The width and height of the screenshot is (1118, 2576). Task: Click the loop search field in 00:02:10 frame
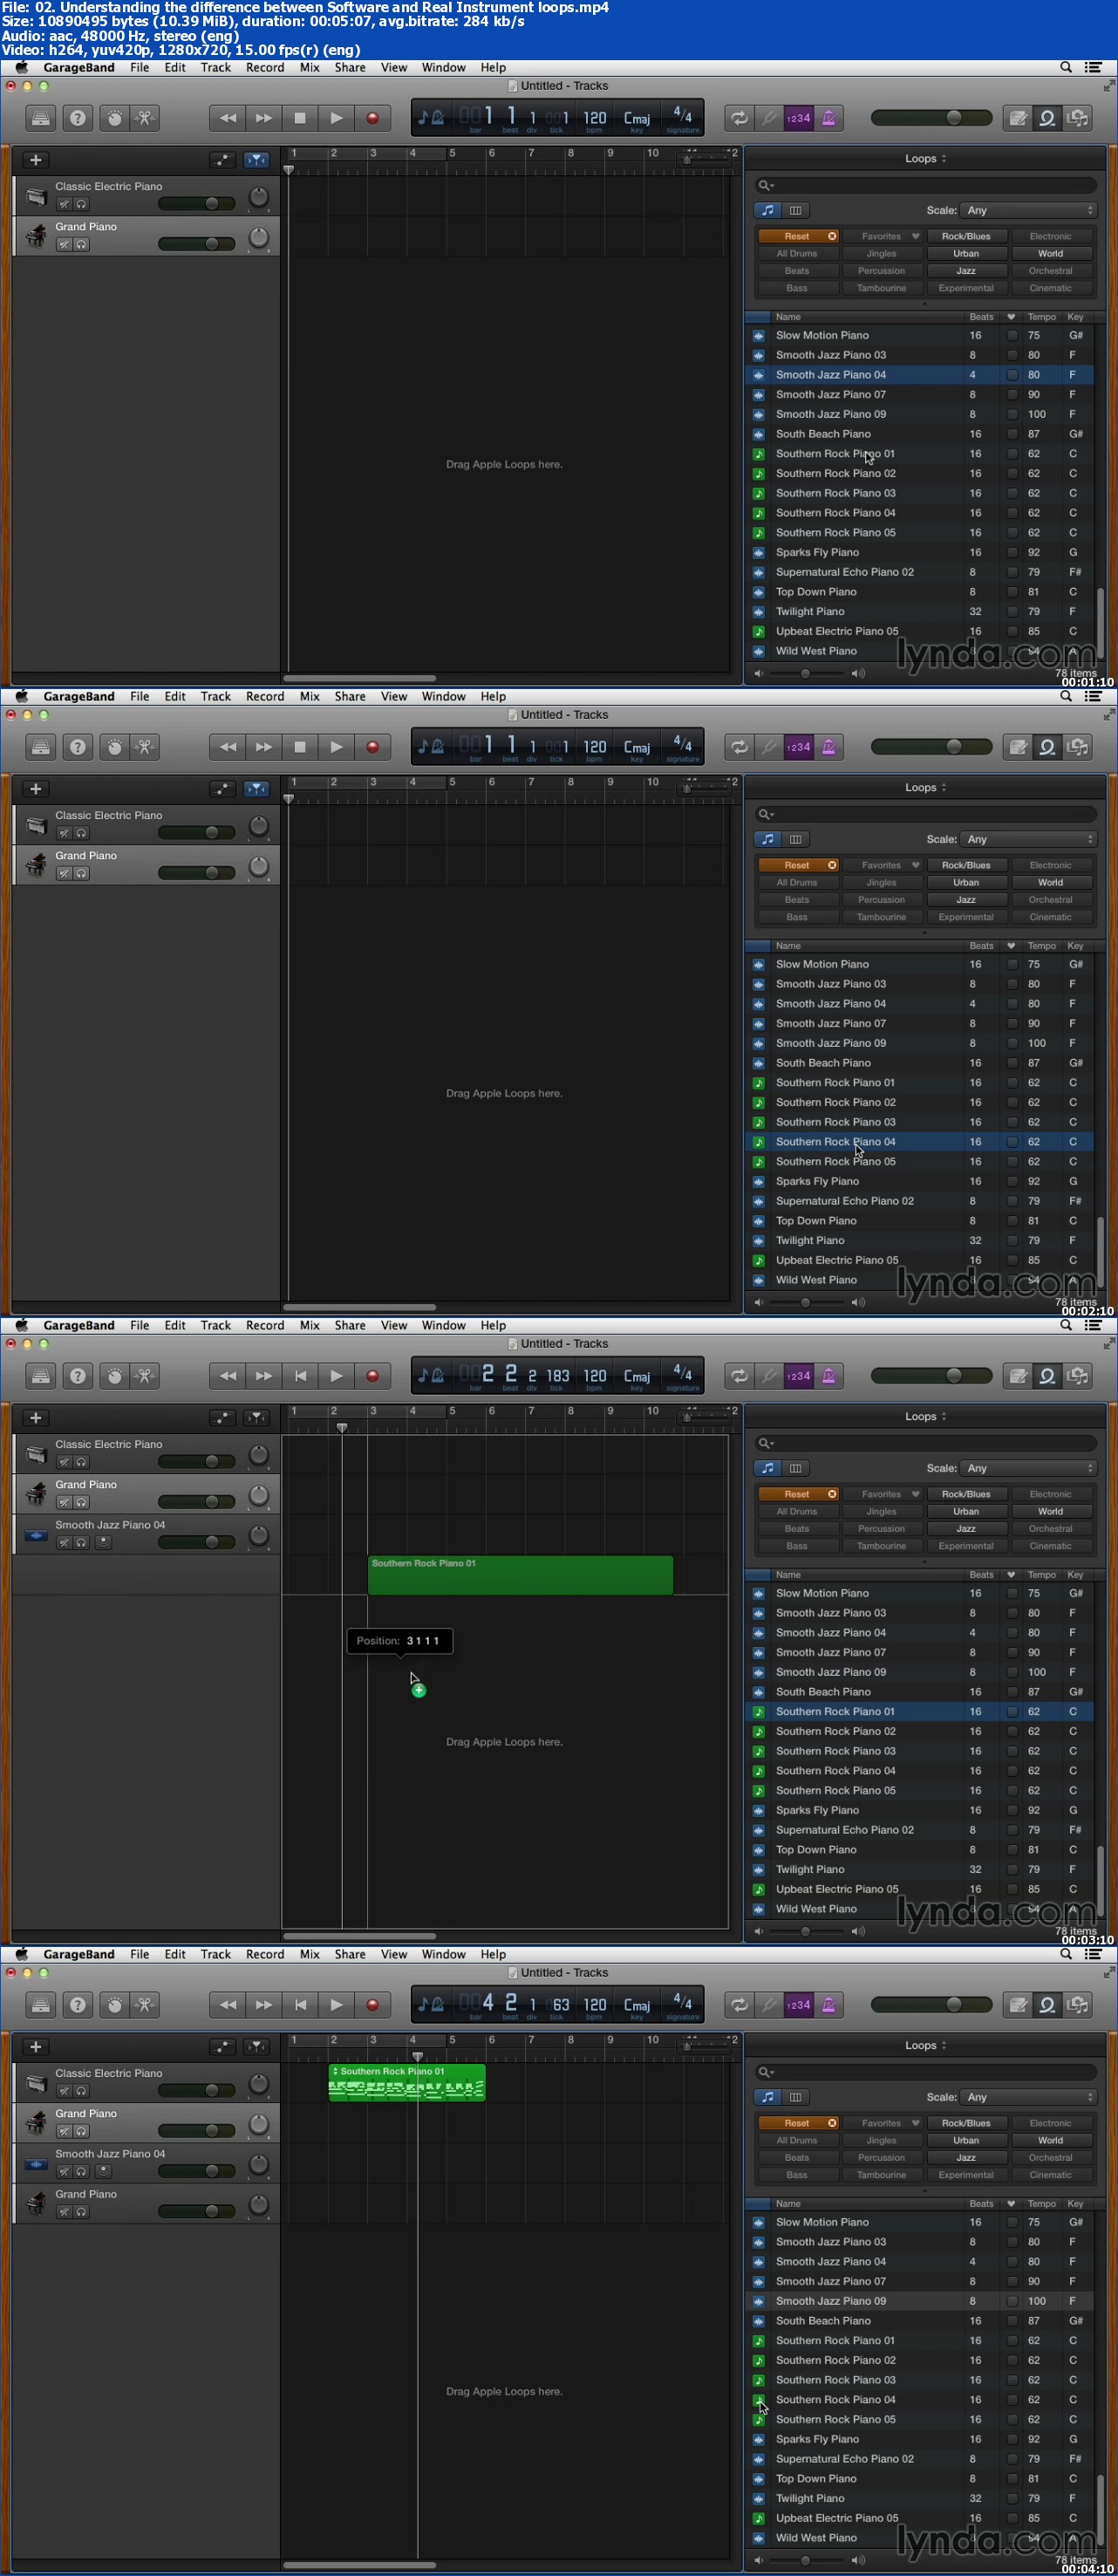[927, 814]
